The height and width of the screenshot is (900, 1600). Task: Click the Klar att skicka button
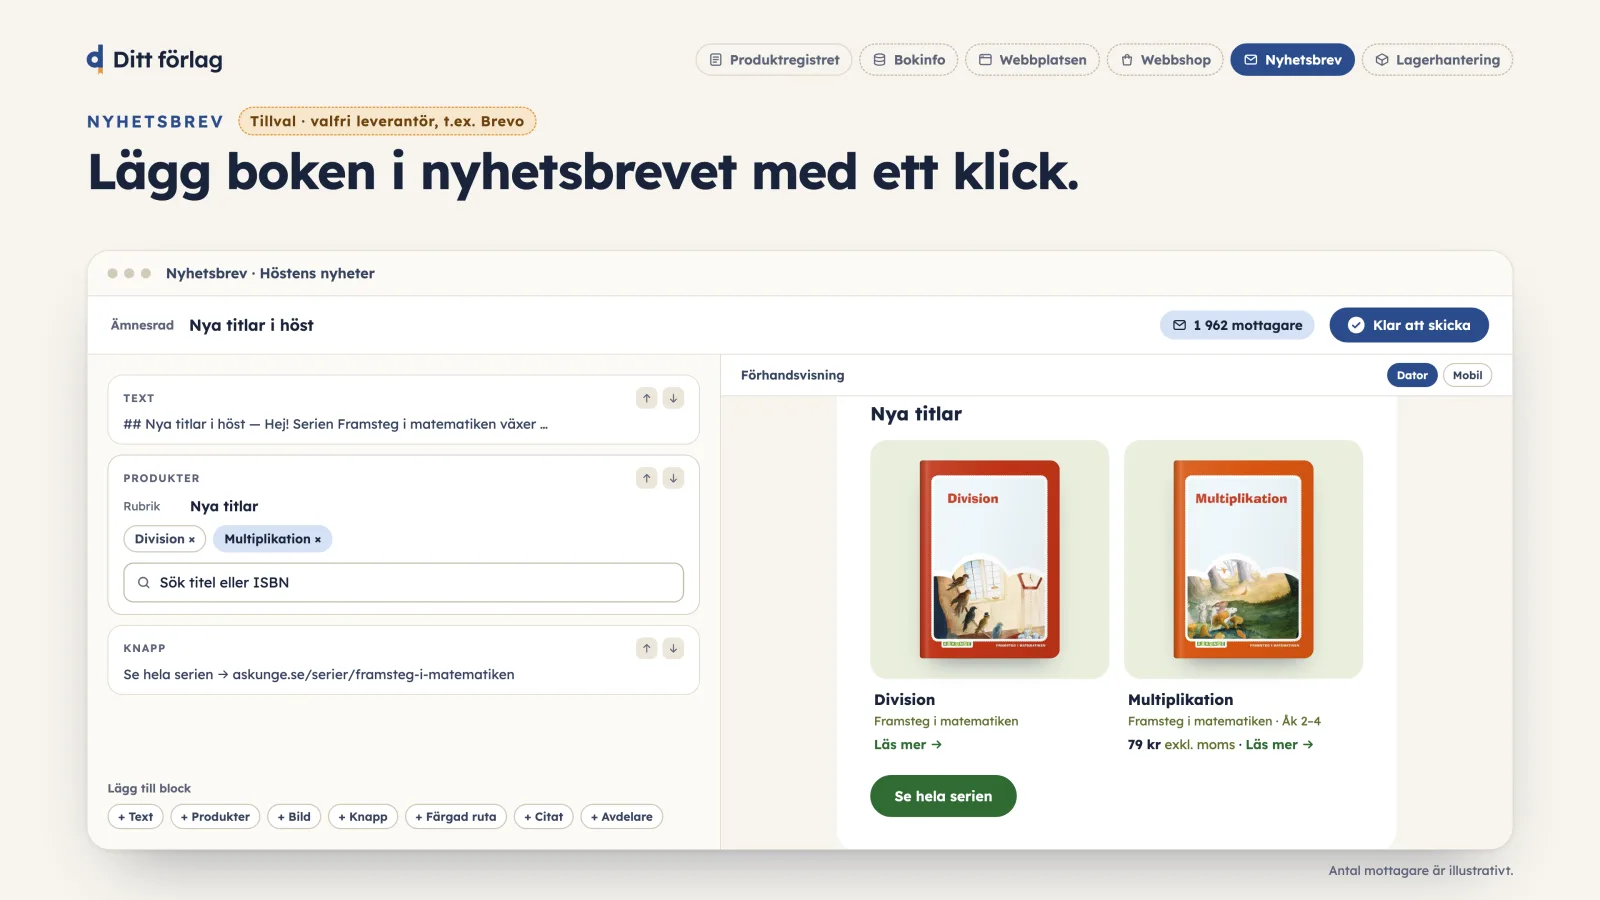pos(1409,325)
